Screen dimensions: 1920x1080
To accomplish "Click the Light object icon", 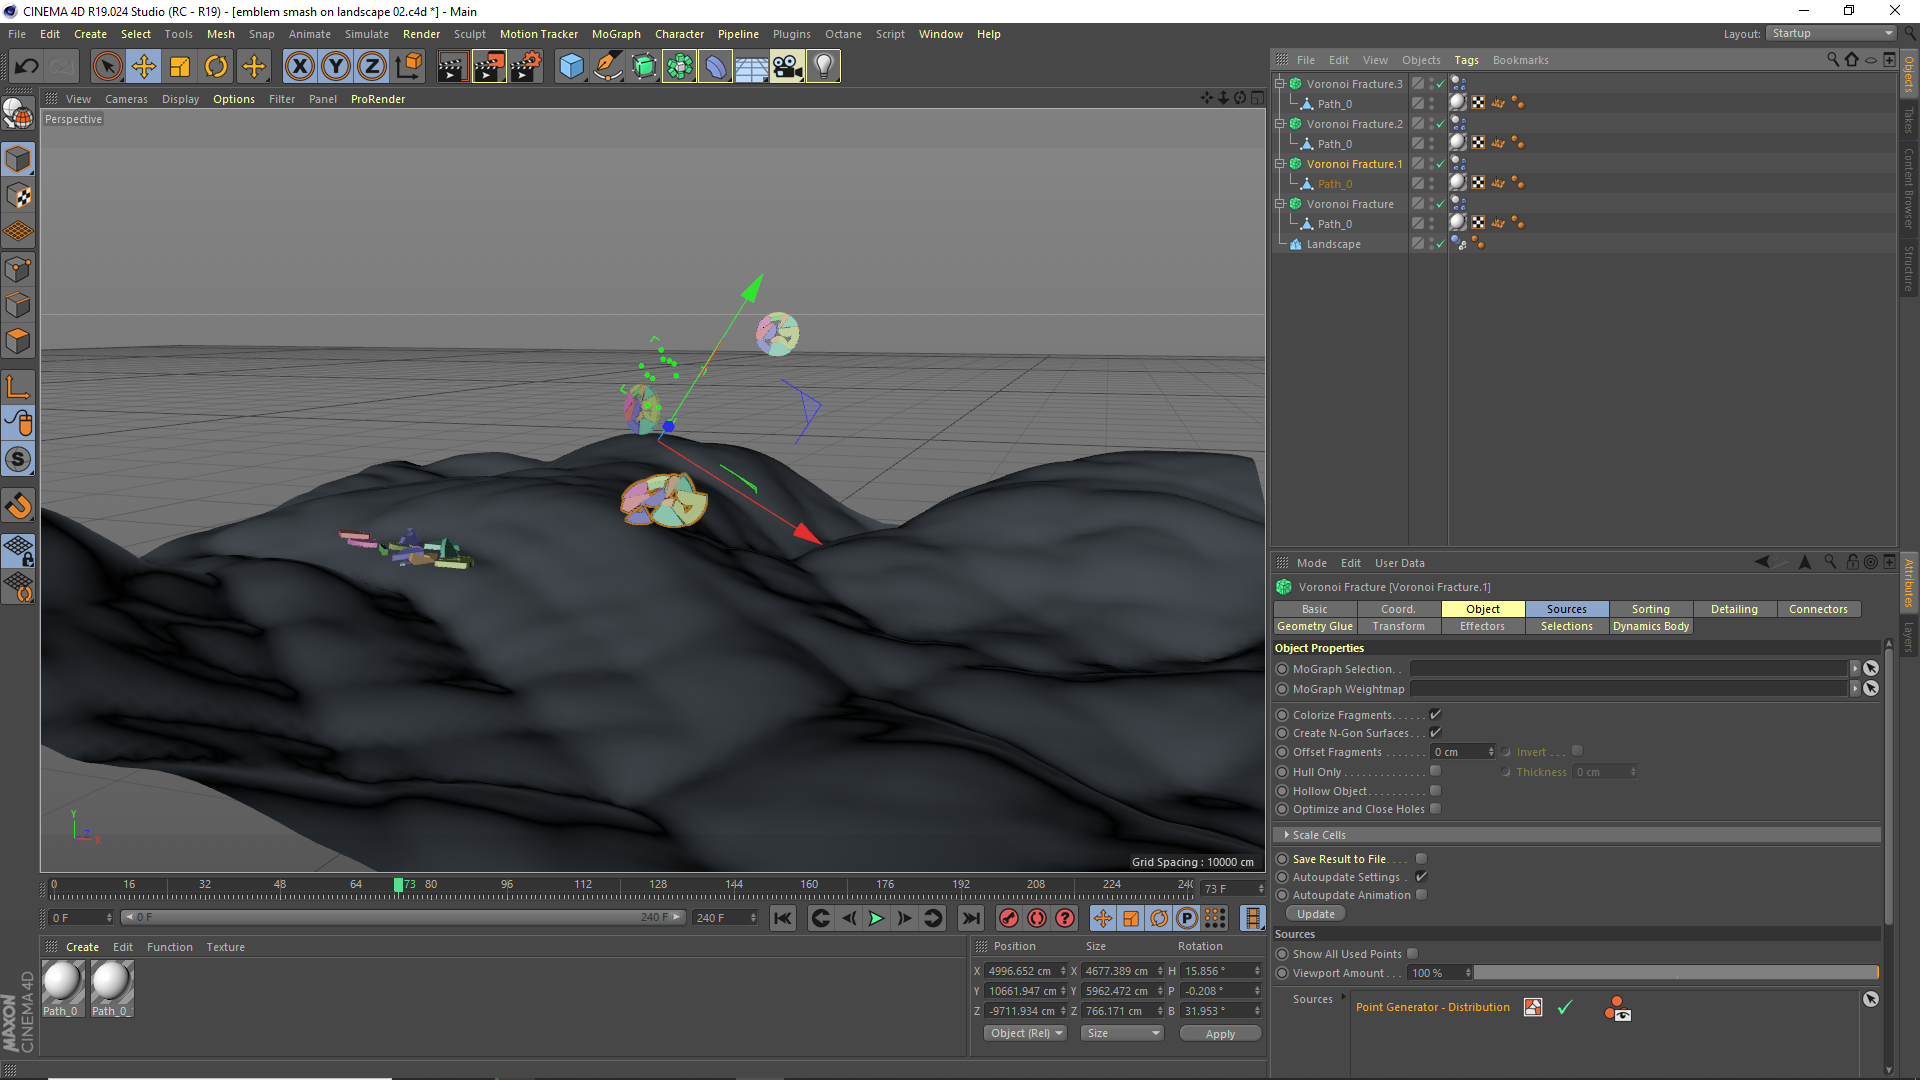I will 823,67.
